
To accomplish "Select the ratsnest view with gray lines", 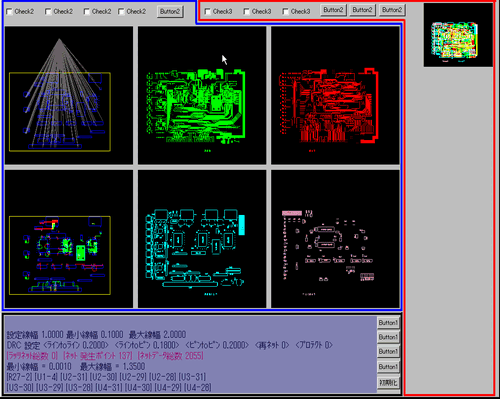I will (69, 95).
